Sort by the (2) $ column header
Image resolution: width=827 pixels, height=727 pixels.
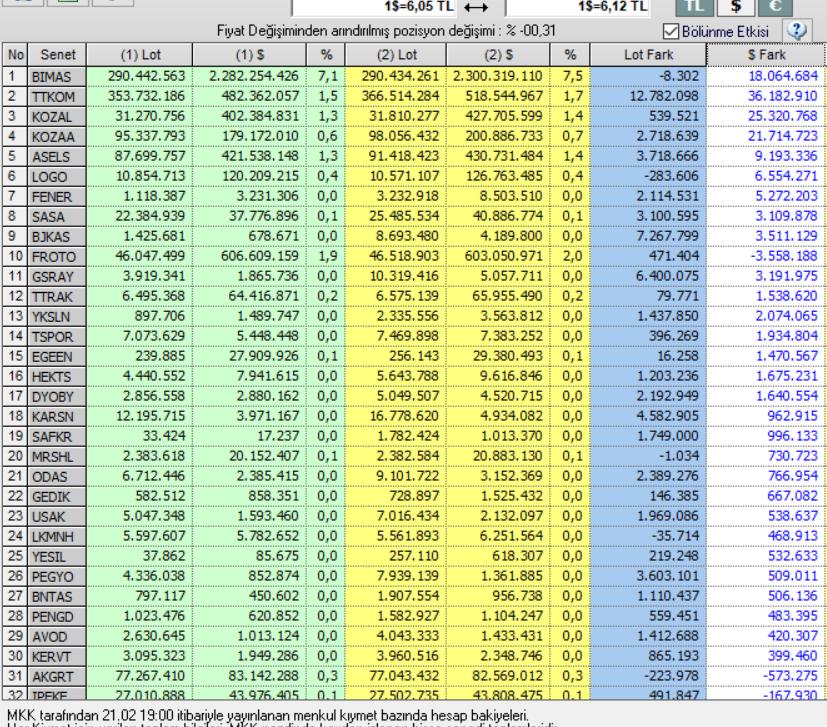pos(498,55)
